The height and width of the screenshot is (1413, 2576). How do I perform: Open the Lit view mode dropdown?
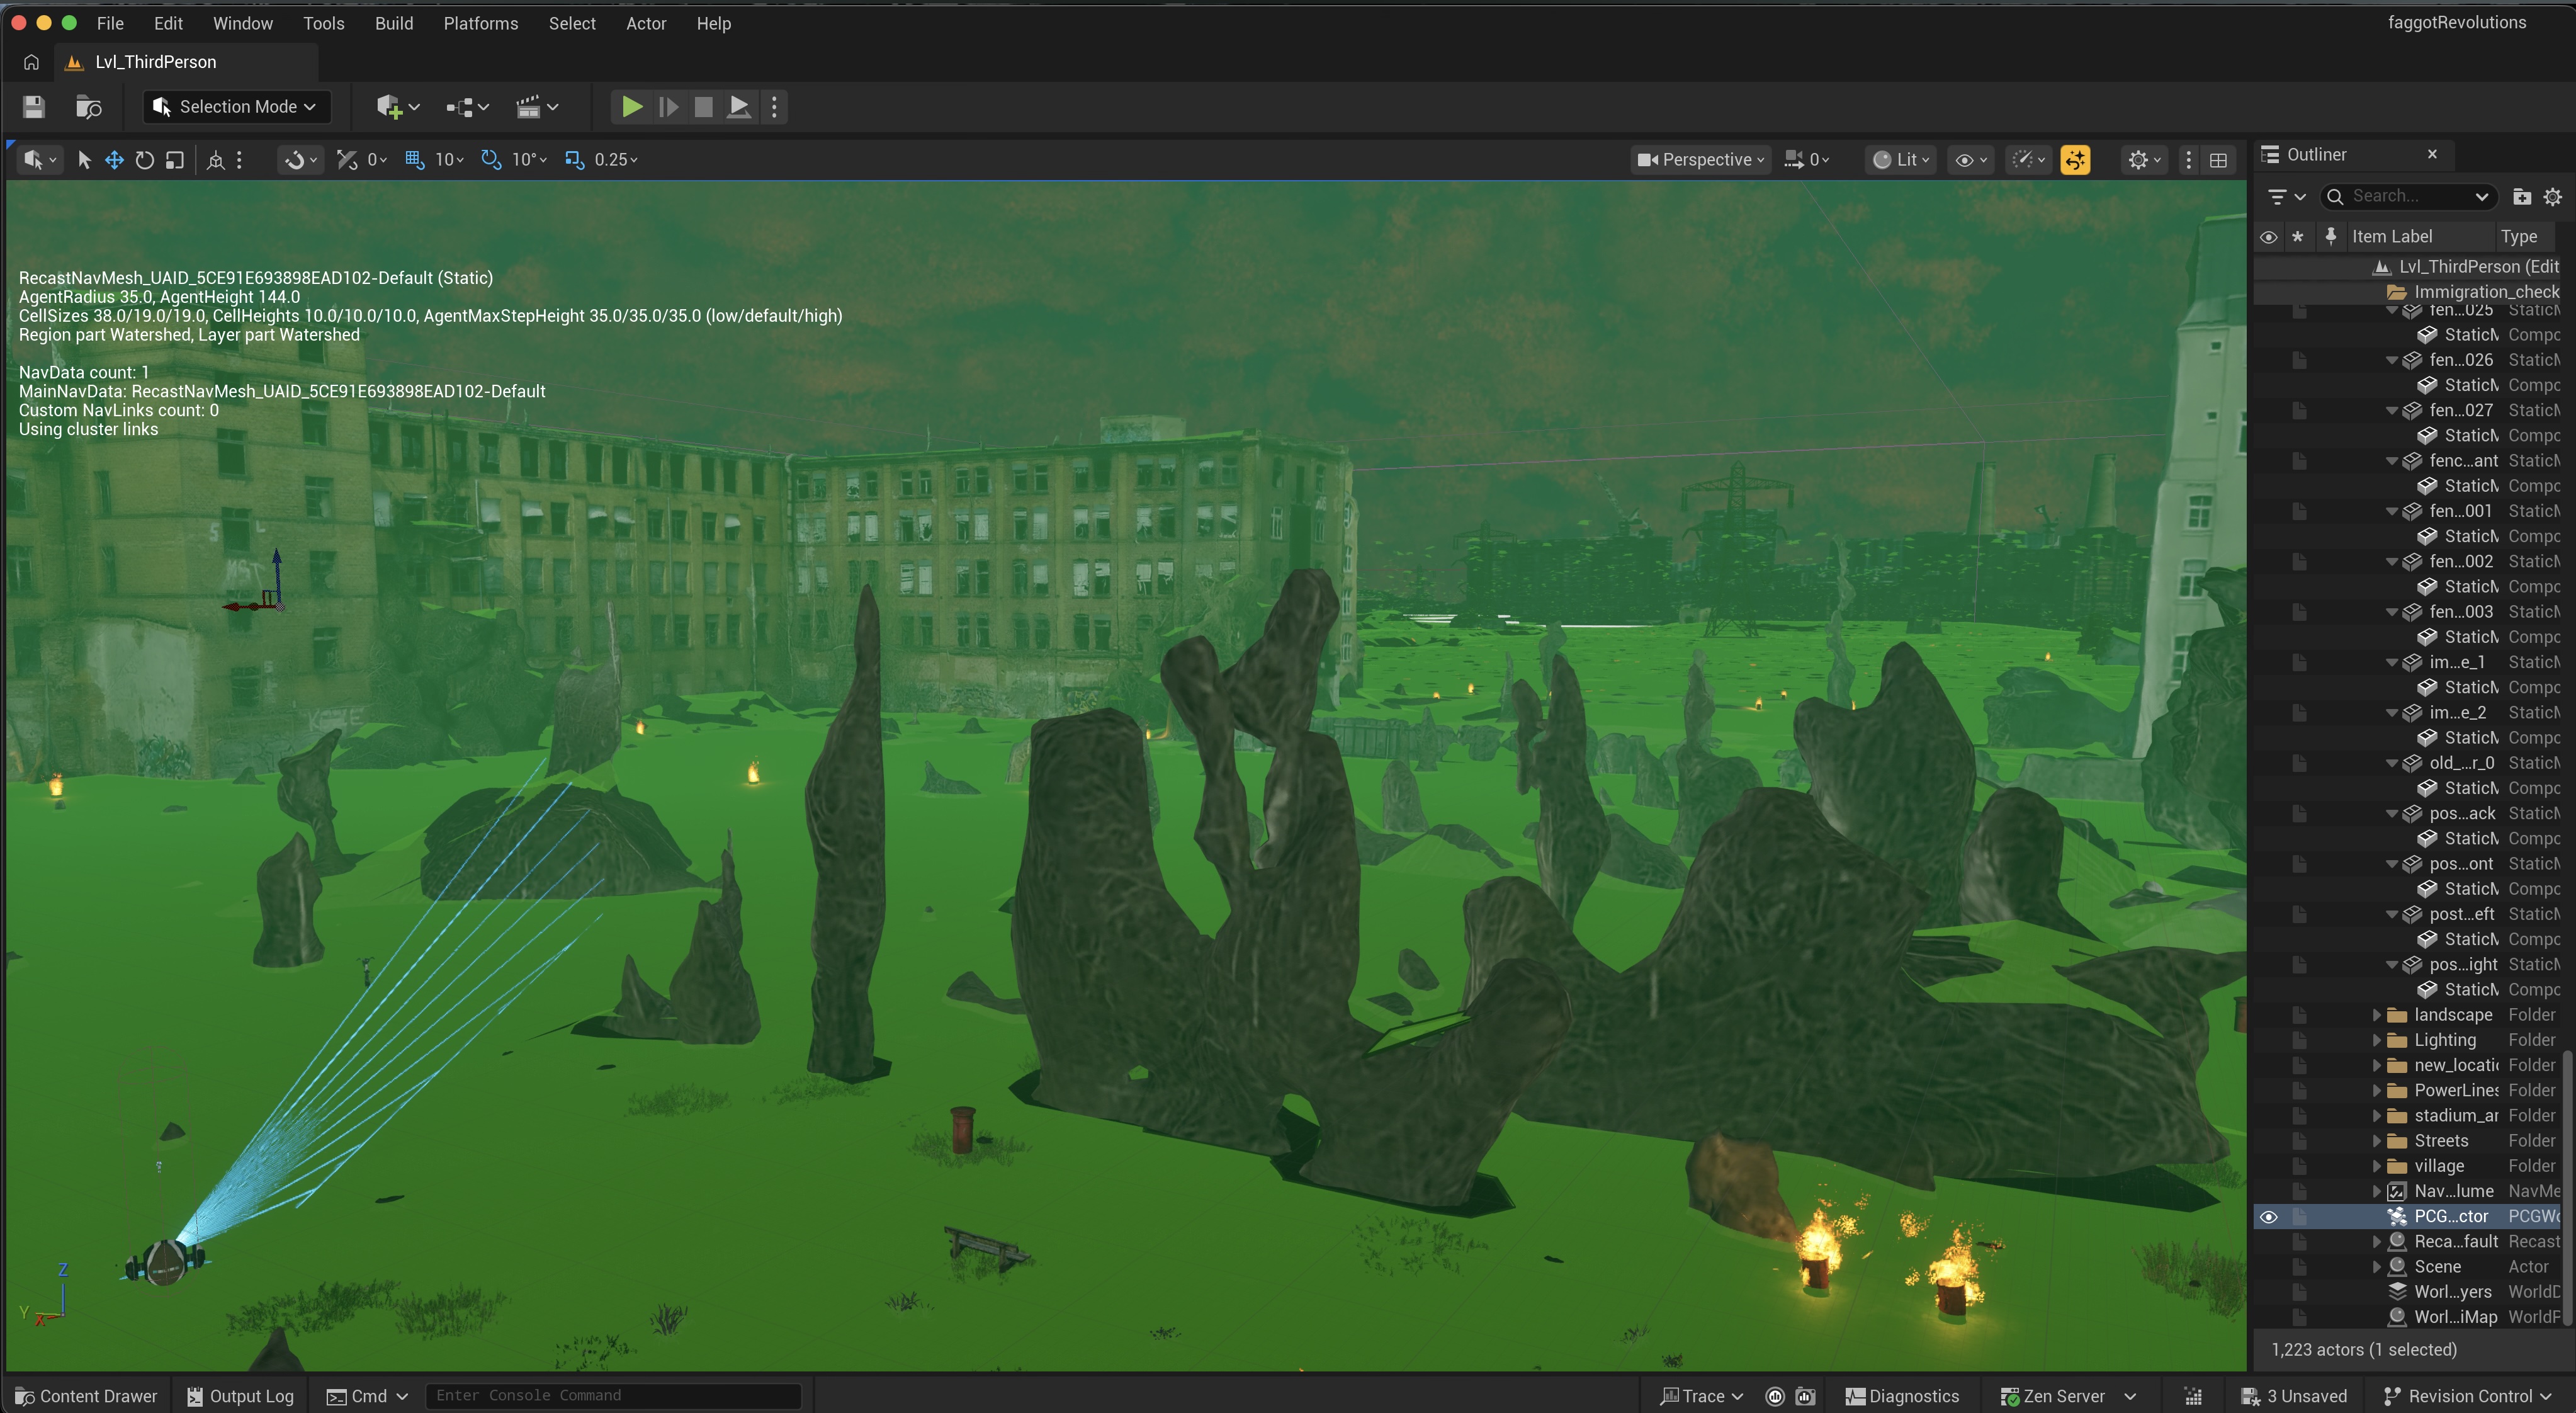pos(1900,160)
